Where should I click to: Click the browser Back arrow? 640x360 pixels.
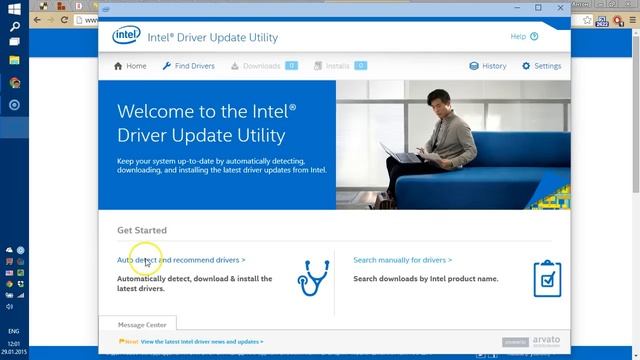pyautogui.click(x=37, y=20)
